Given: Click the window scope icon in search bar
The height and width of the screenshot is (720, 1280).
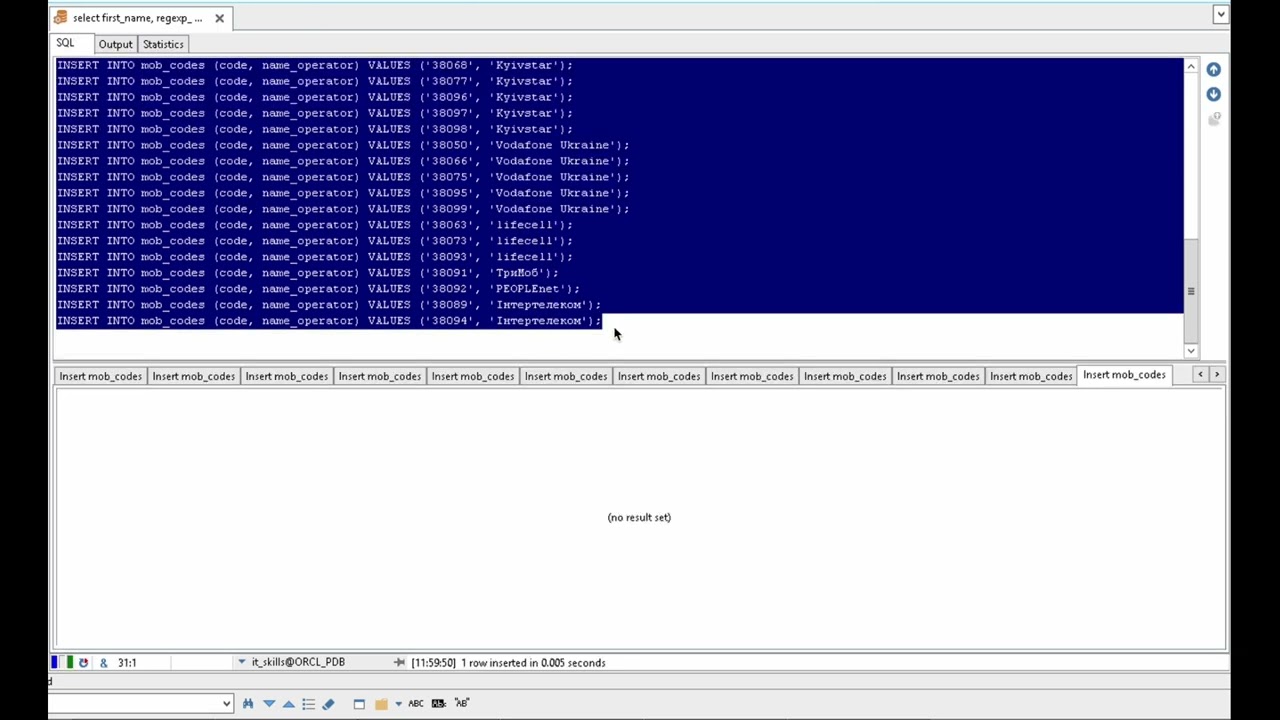Looking at the screenshot, I should [x=359, y=703].
